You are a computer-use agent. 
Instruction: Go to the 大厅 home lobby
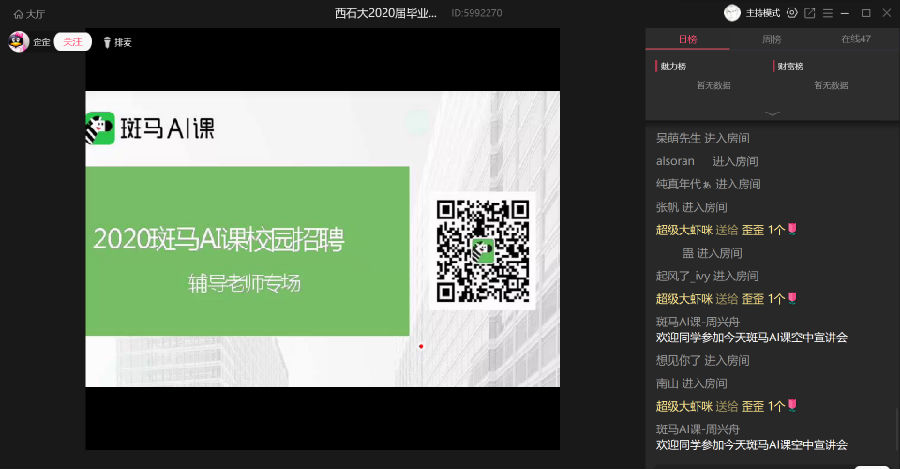click(x=28, y=13)
